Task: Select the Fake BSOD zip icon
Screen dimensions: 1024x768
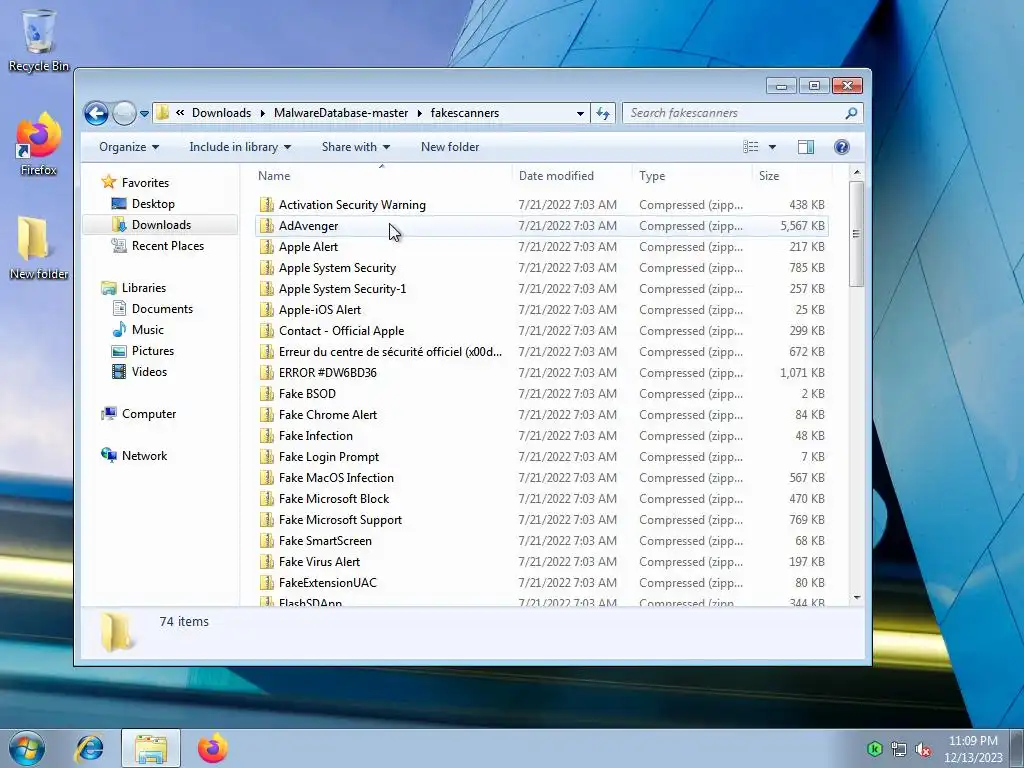Action: [x=266, y=394]
